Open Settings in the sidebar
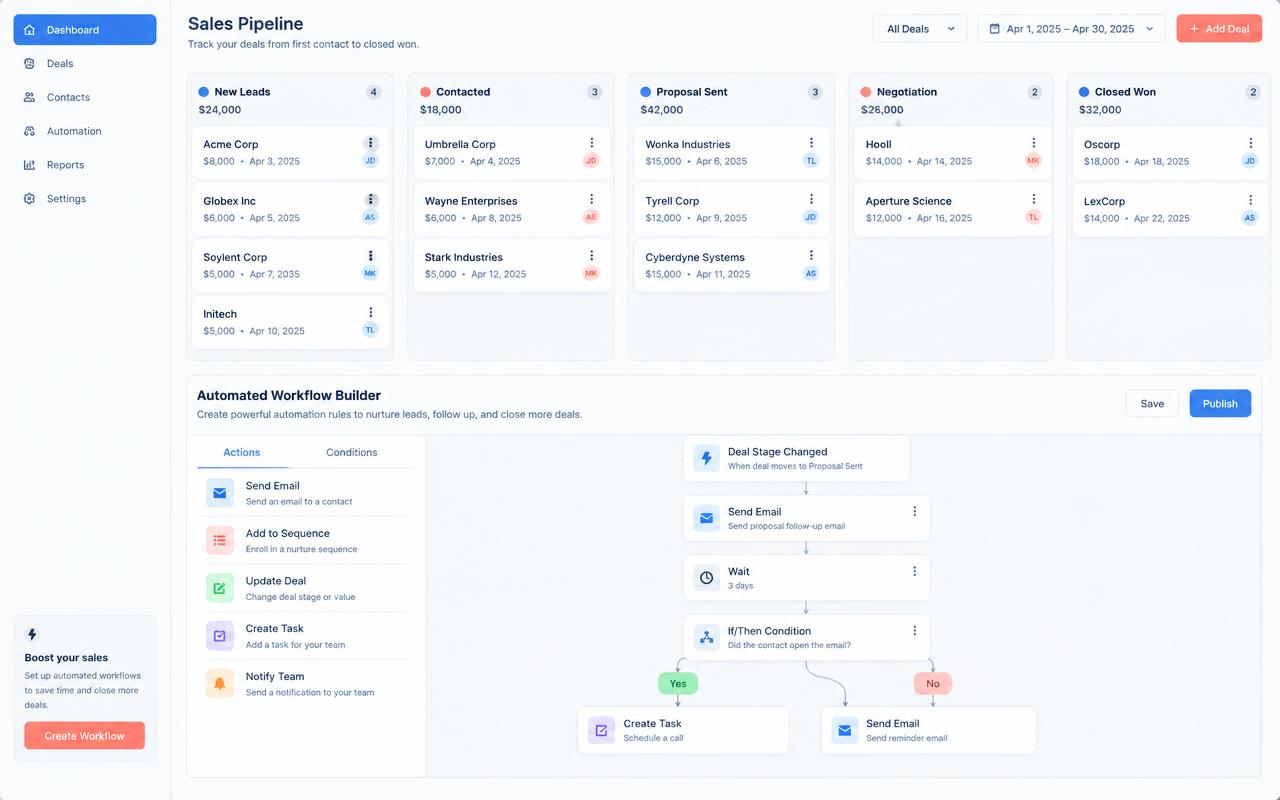Screen dimensions: 1280x800 tap(85, 199)
